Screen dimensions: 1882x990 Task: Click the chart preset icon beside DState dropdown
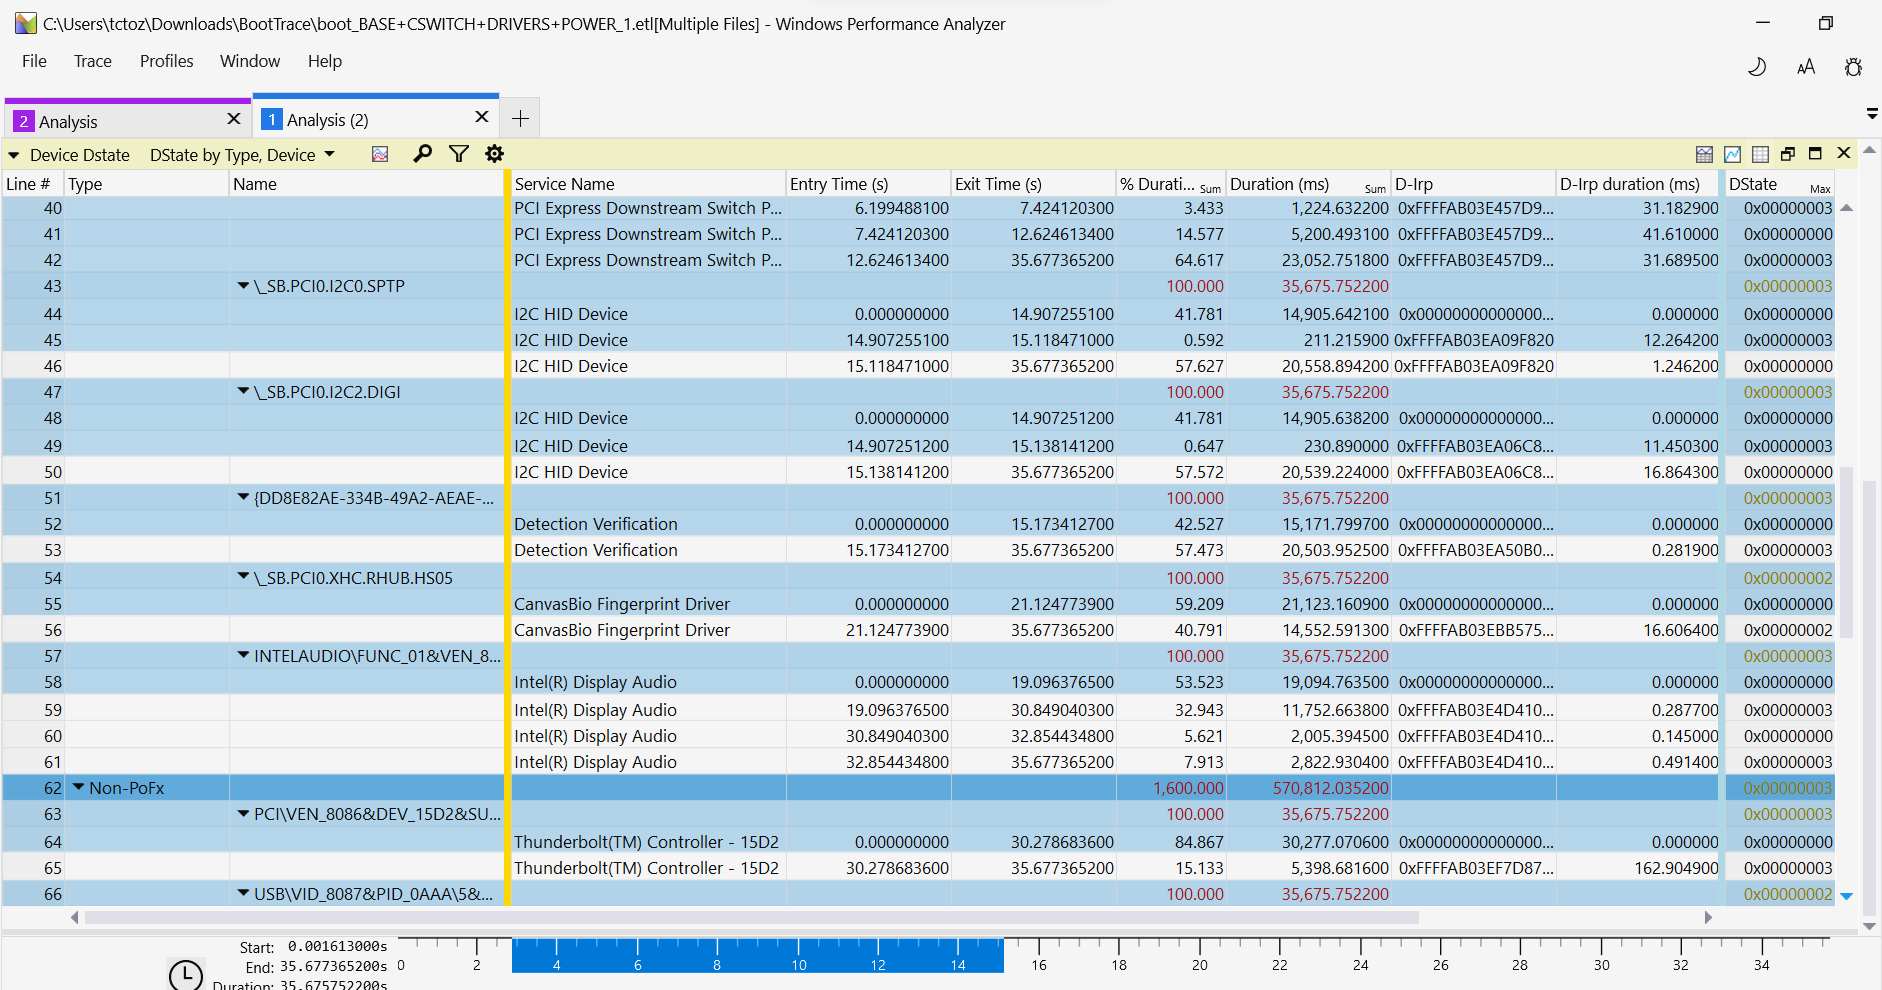click(380, 154)
